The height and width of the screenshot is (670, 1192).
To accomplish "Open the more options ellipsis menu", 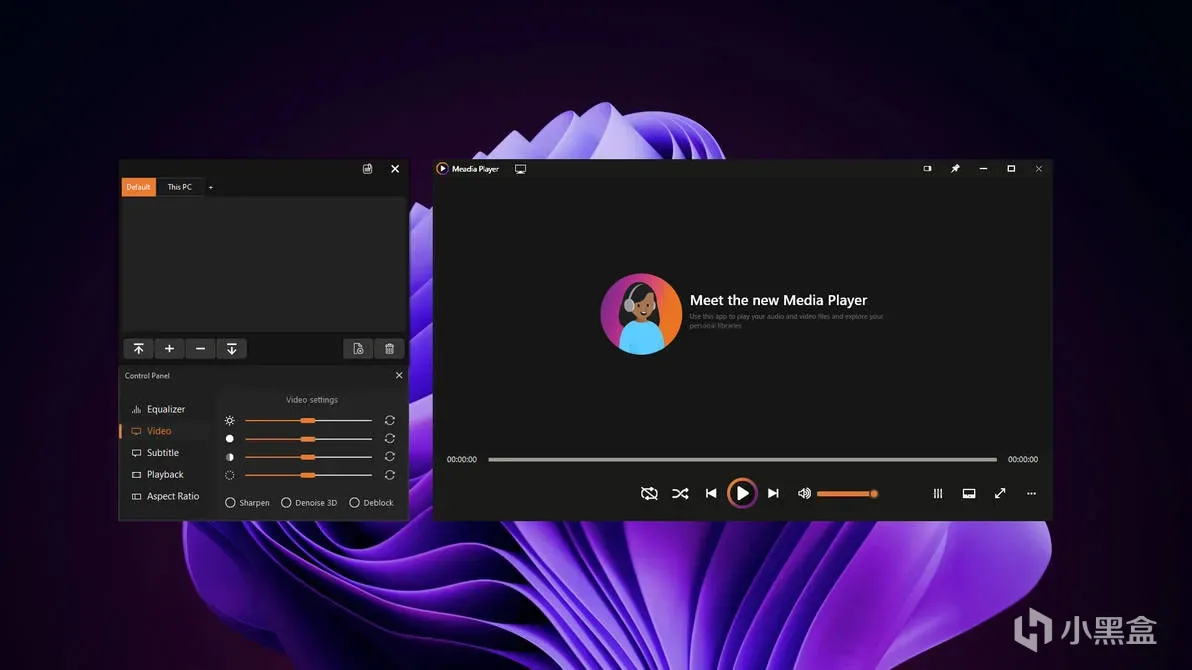I will pyautogui.click(x=1032, y=494).
